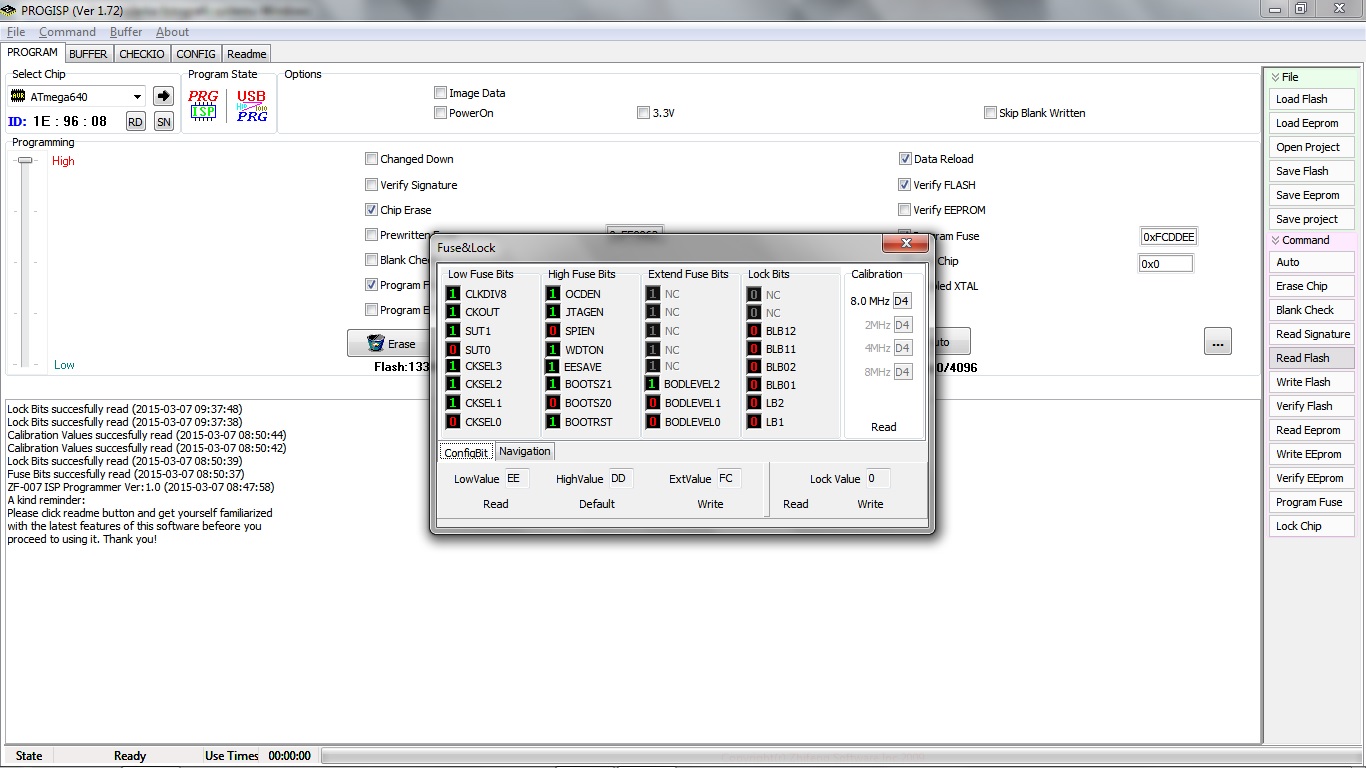This screenshot has width=1366, height=768.
Task: Toggle the CLKDIV8 low fuse bit
Action: point(453,294)
